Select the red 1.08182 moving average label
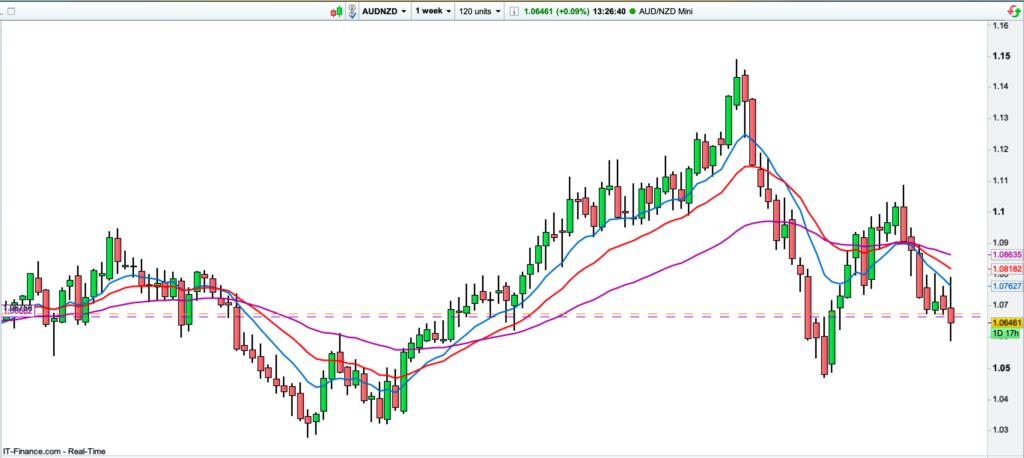 tap(1005, 270)
